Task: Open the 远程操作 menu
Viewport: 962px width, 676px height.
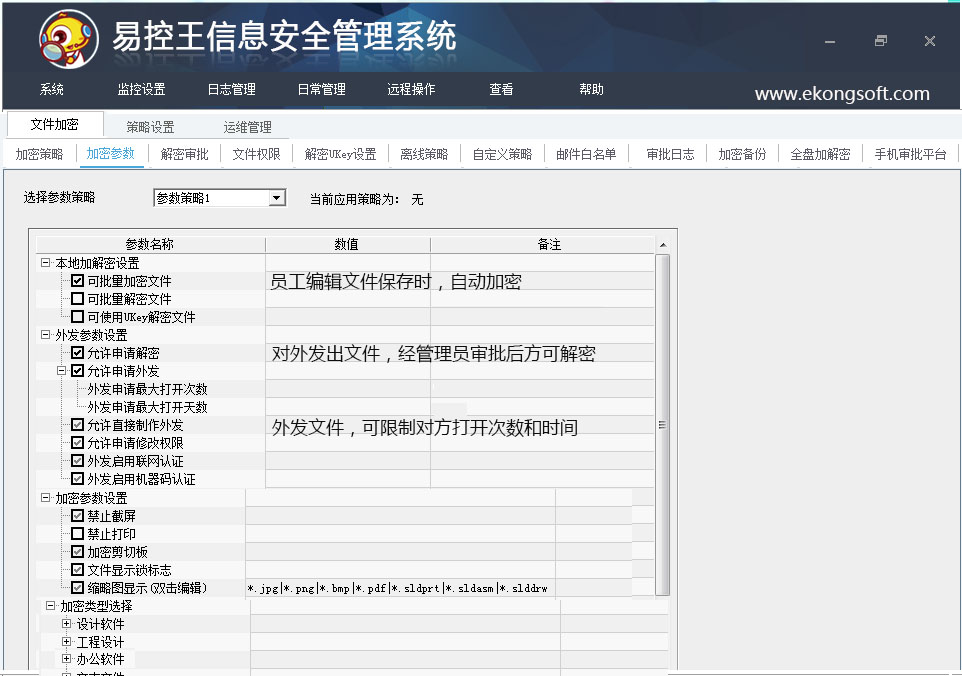Action: pyautogui.click(x=411, y=89)
